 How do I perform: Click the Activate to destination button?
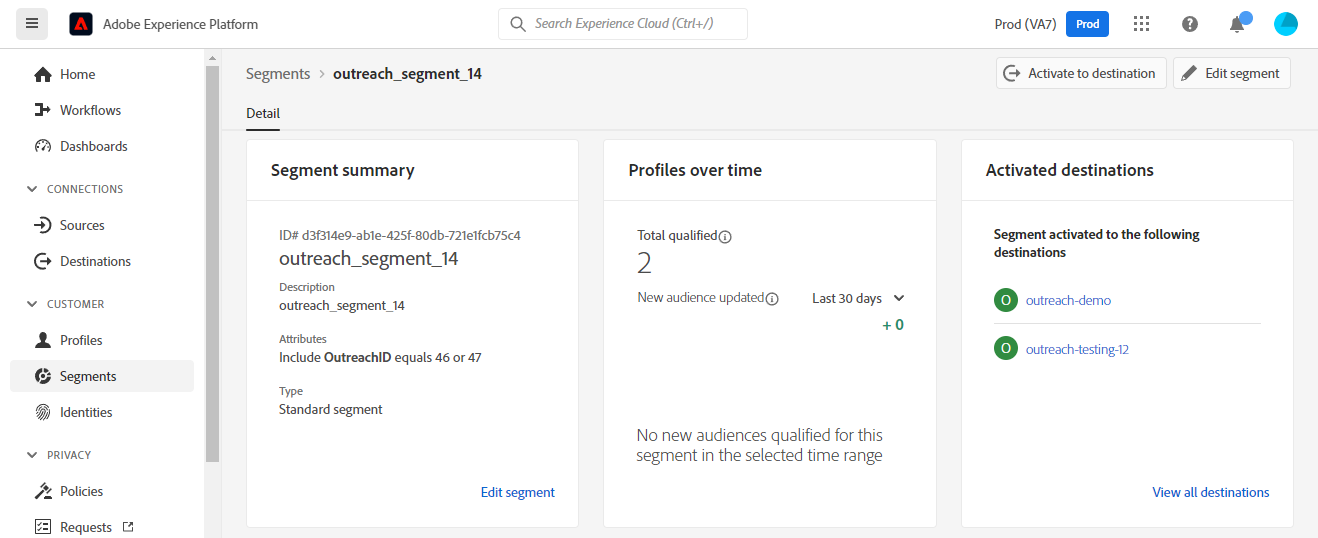click(x=1081, y=73)
